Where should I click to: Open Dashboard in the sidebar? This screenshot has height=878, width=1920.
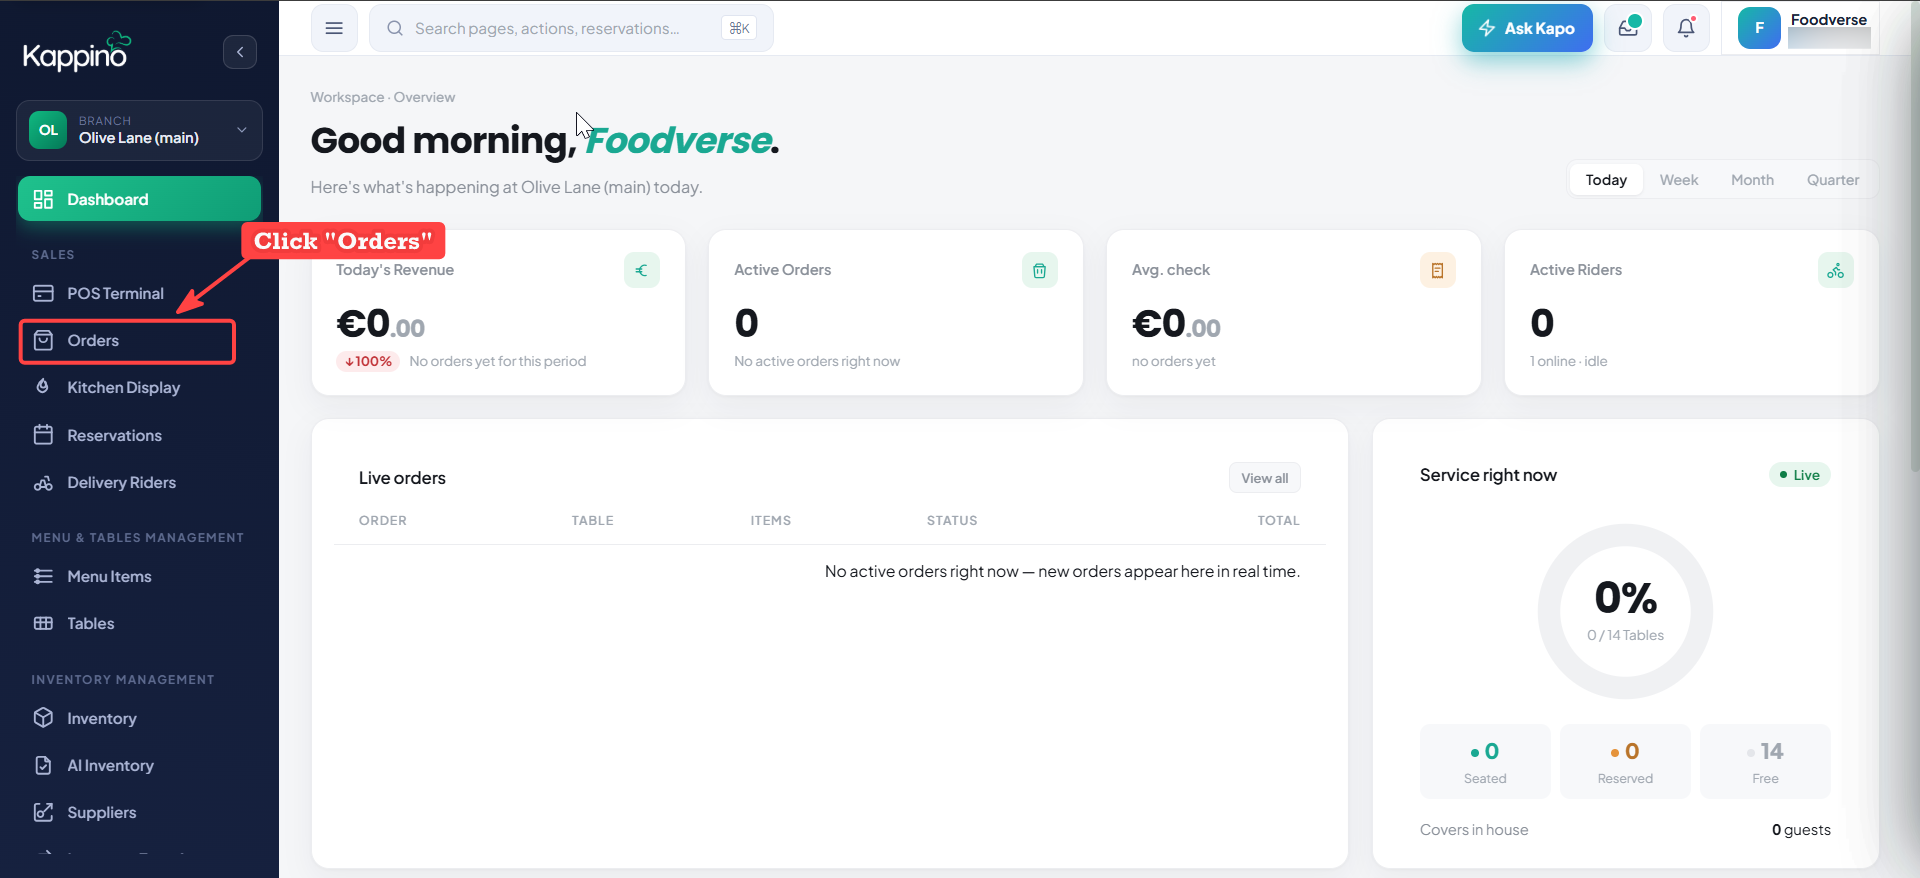pos(139,199)
